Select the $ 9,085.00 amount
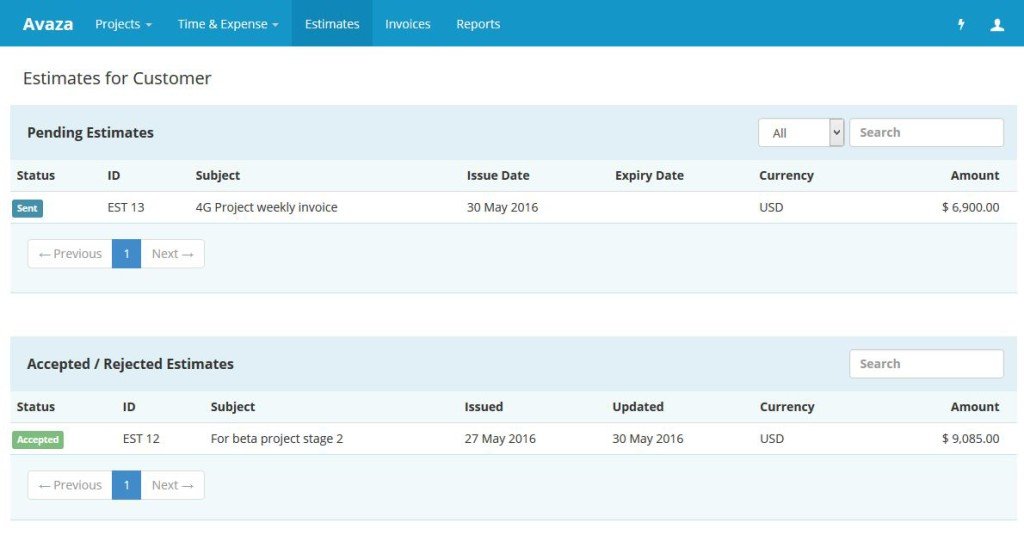Image resolution: width=1024 pixels, height=535 pixels. click(970, 439)
